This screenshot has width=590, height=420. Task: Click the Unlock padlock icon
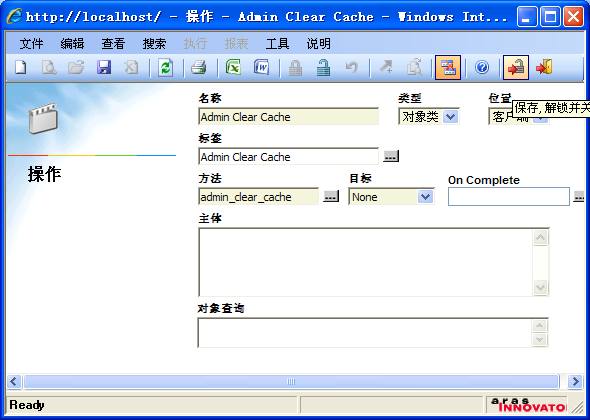[x=323, y=68]
